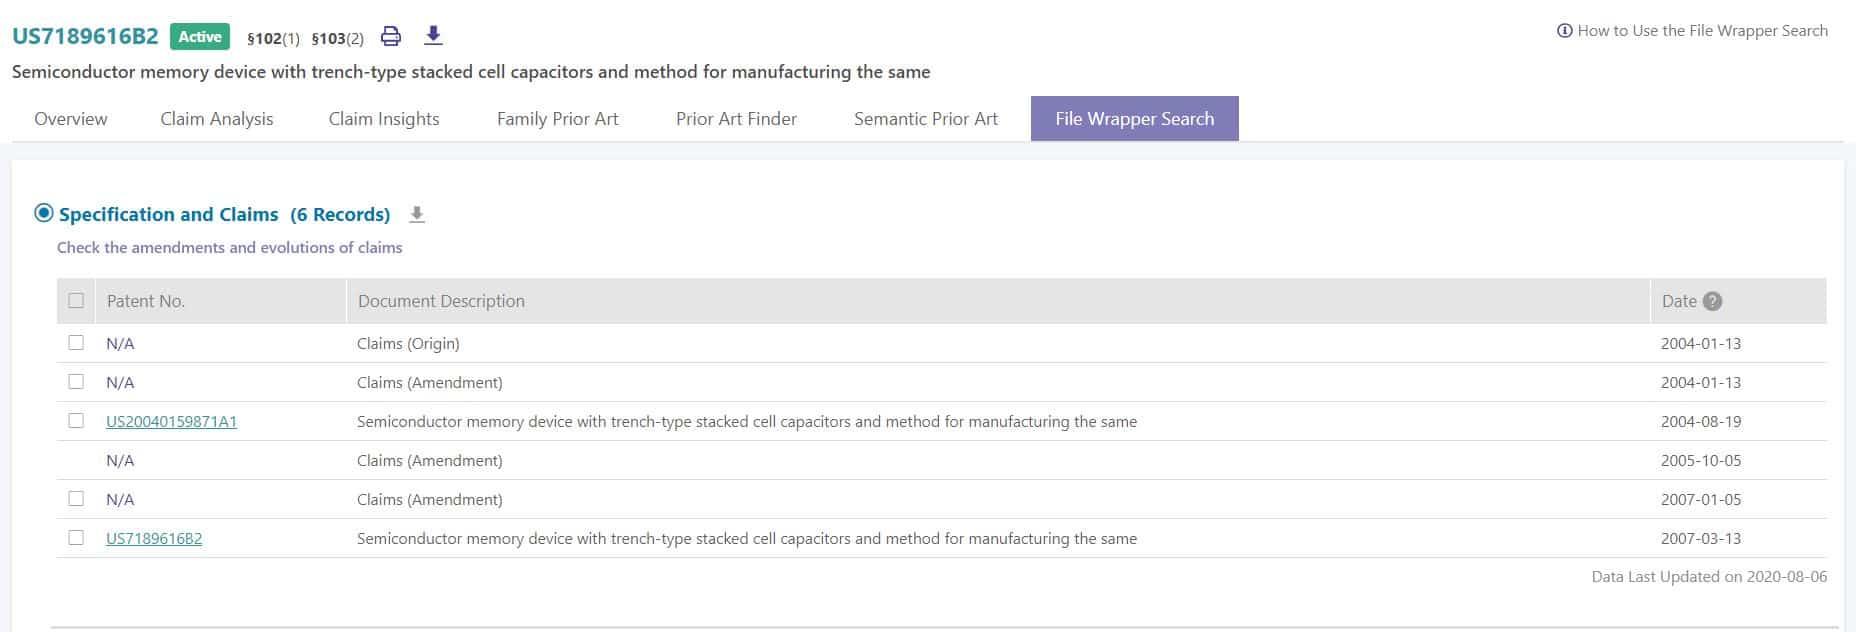Select Claims (Amendment) dated 2005-10-05
The image size is (1856, 632).
(x=430, y=461)
